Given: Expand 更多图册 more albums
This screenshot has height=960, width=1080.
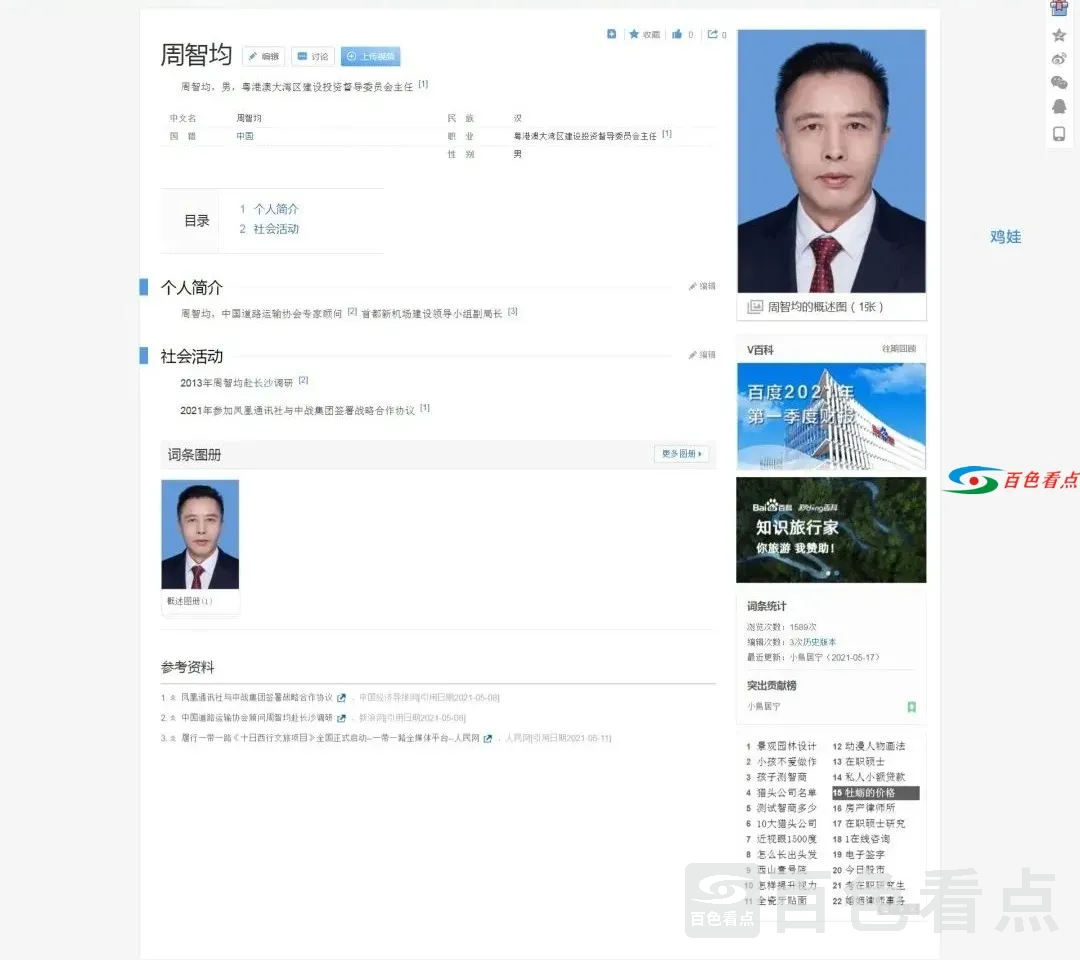Looking at the screenshot, I should click(x=682, y=454).
